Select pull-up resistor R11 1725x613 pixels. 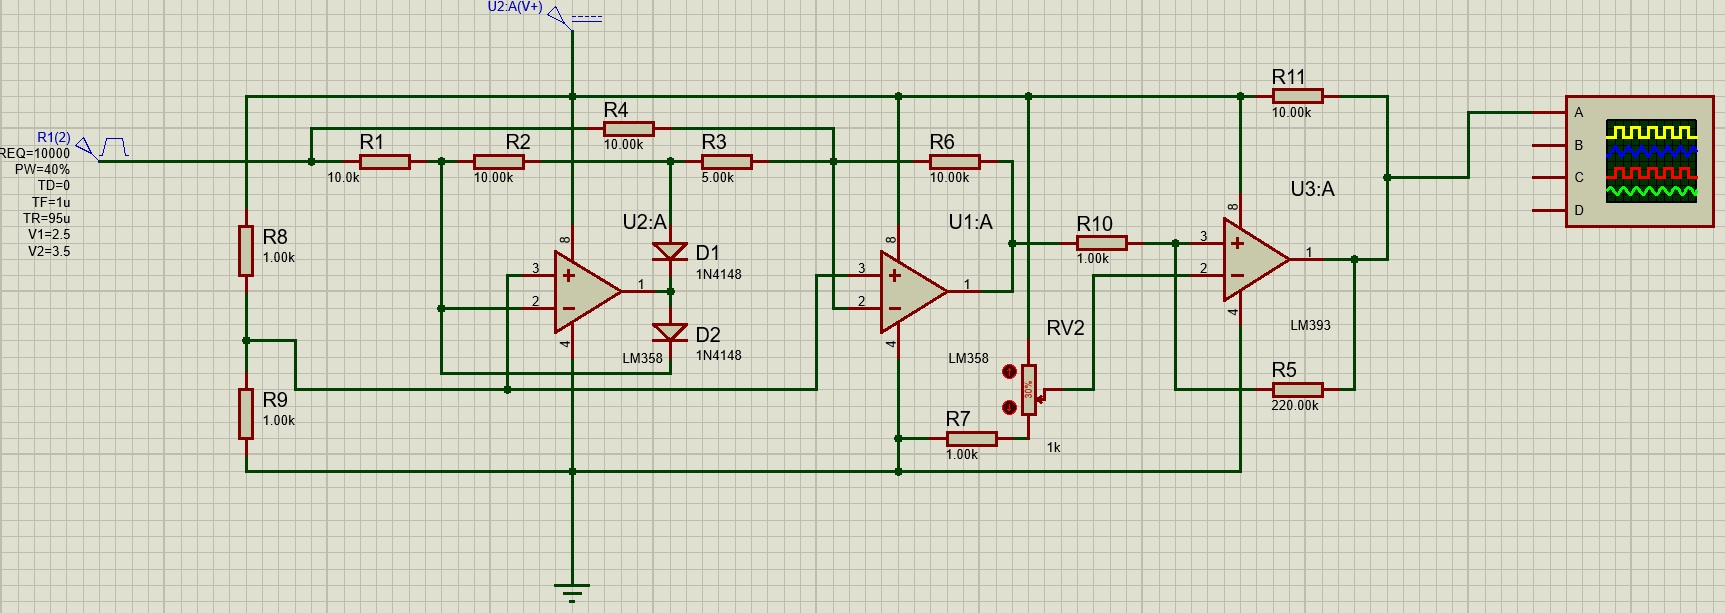(1298, 97)
